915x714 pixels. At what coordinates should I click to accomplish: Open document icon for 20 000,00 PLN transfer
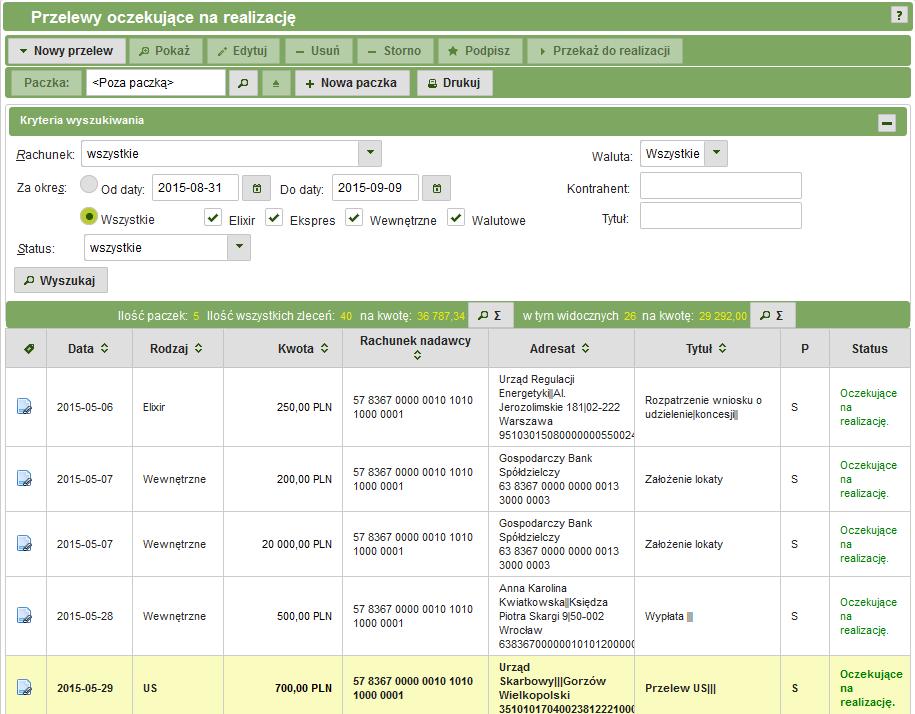point(25,544)
